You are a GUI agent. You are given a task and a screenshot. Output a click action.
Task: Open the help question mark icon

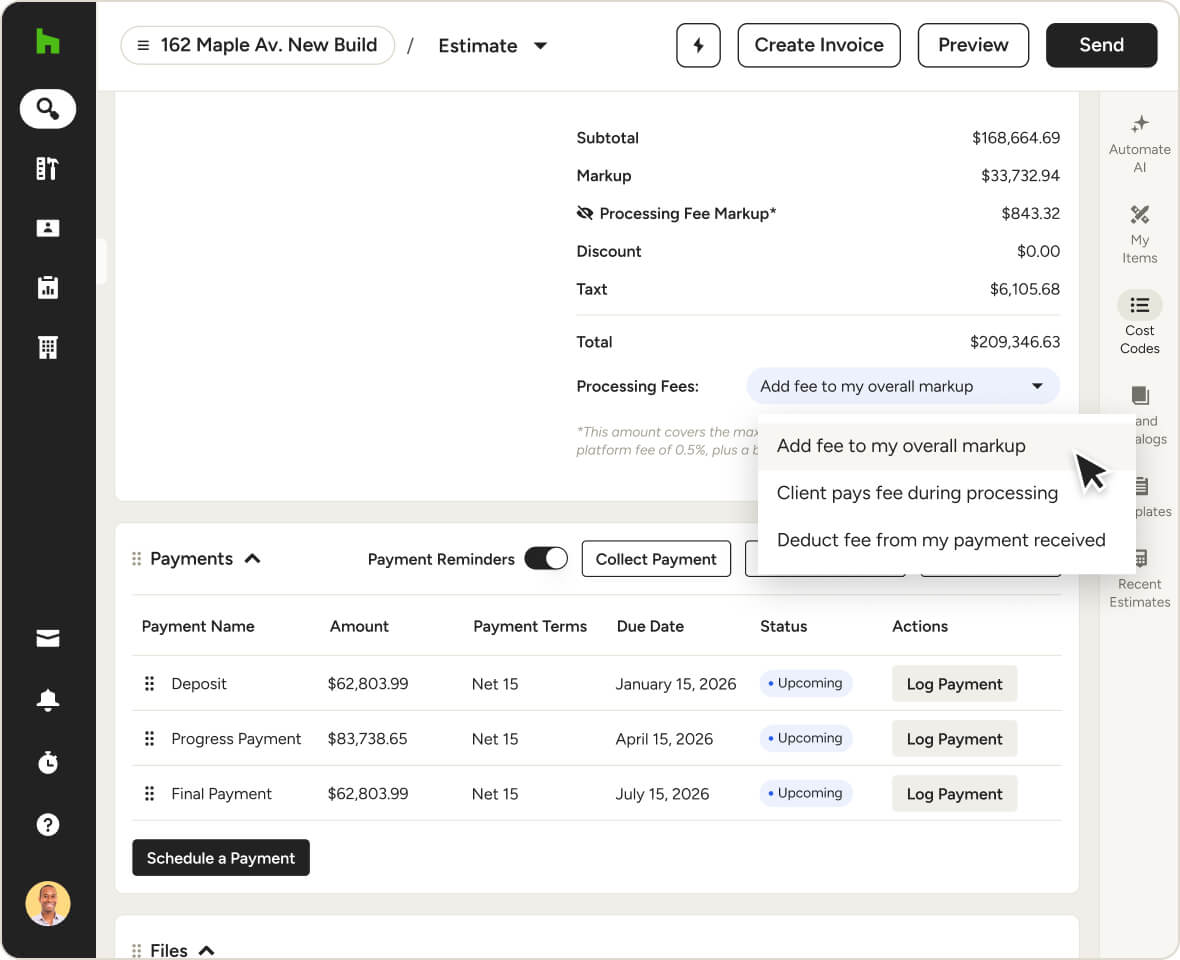coord(47,824)
